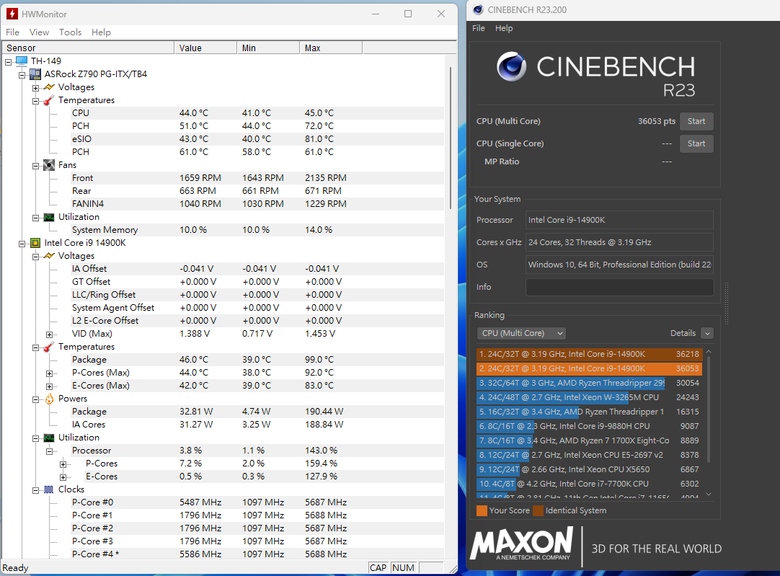Screen dimensions: 780x576
Task: Click the Info input field in Cinebench
Action: click(x=619, y=287)
